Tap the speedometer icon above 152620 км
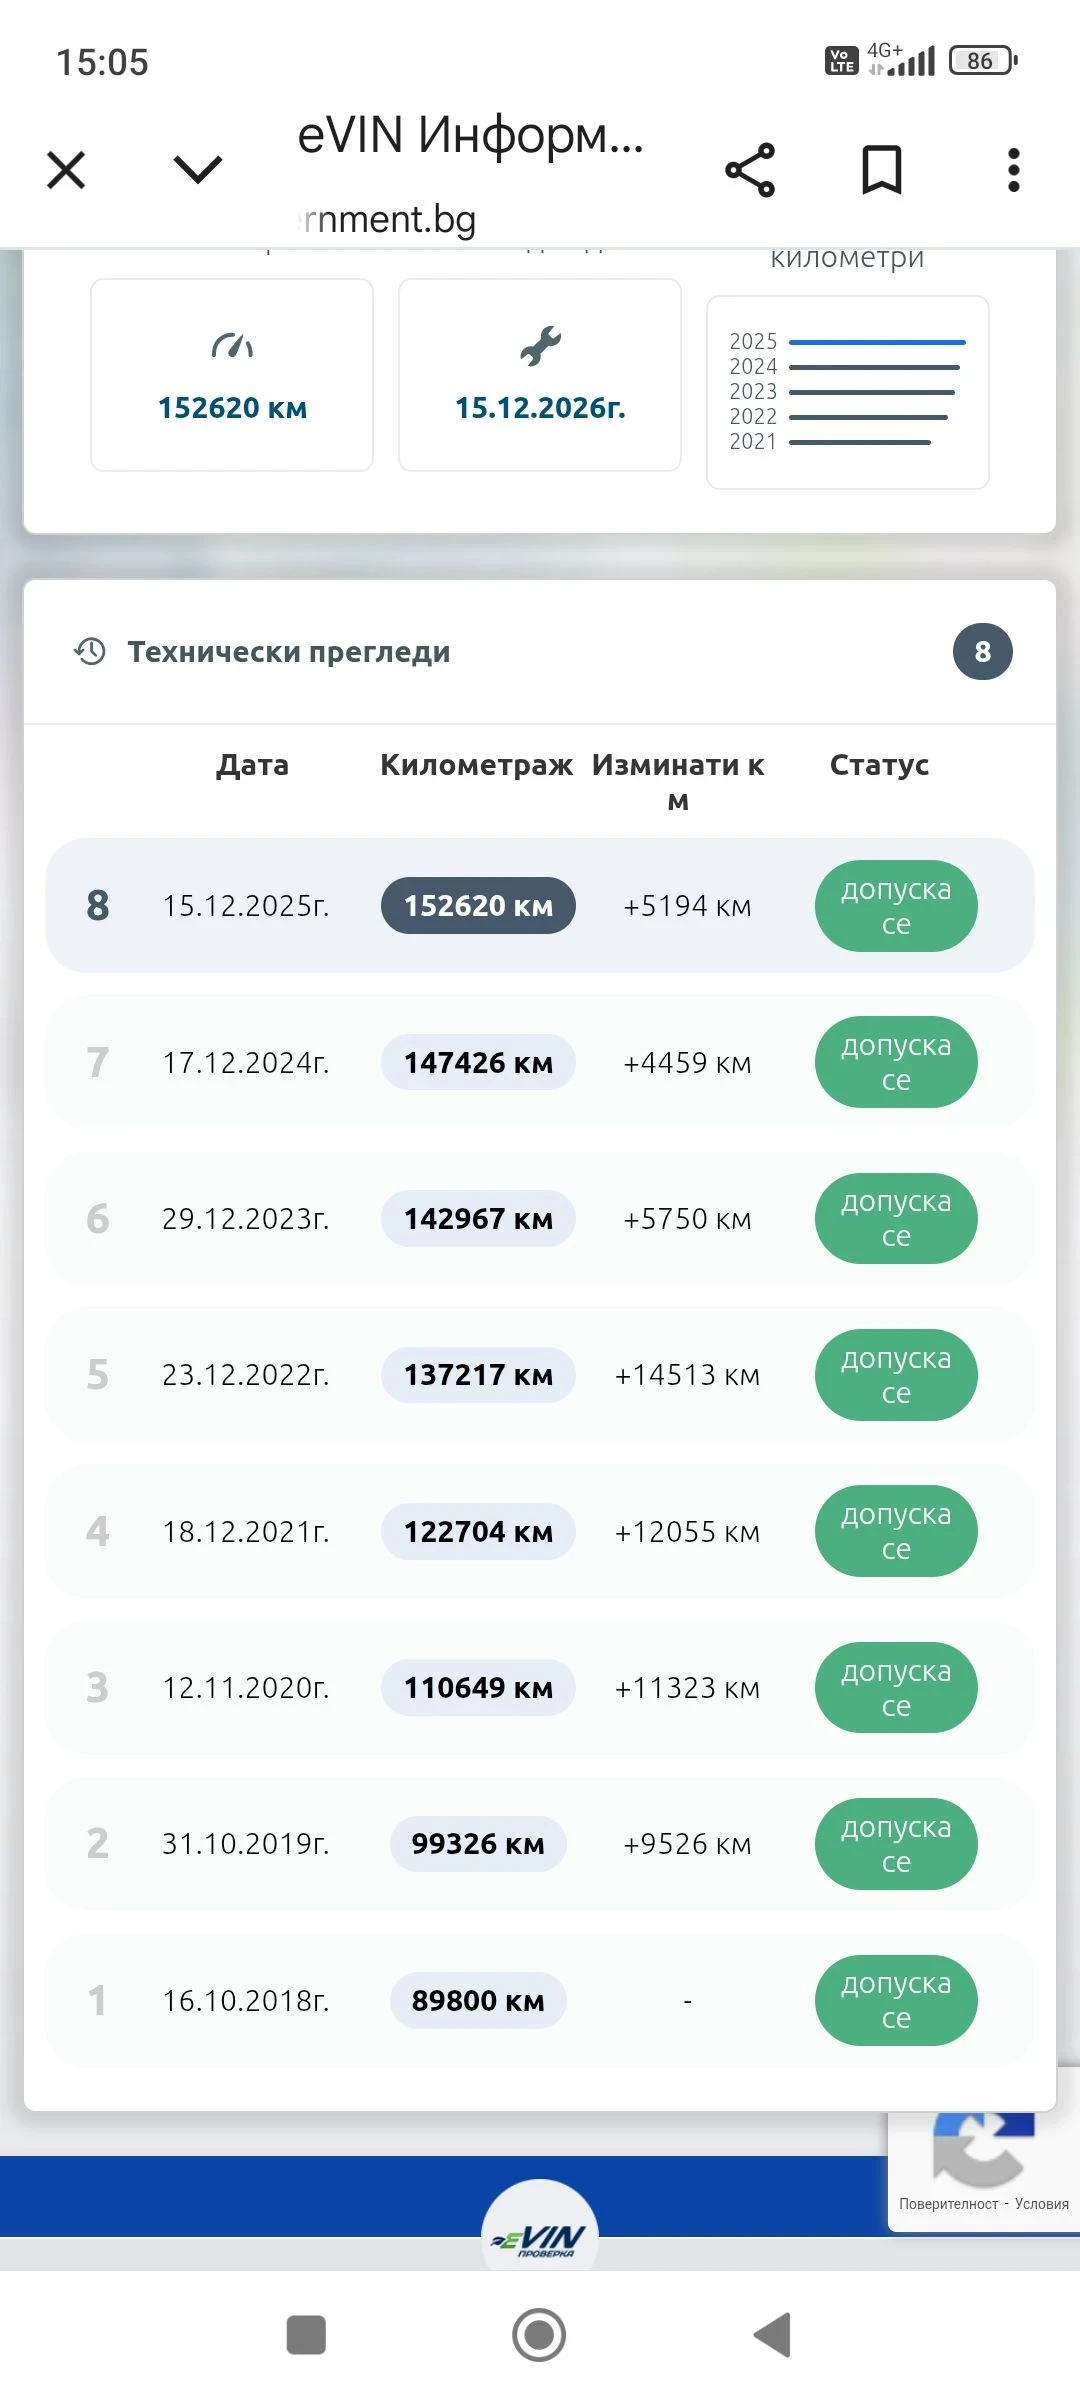Screen dimensions: 1080x2400 pos(232,346)
